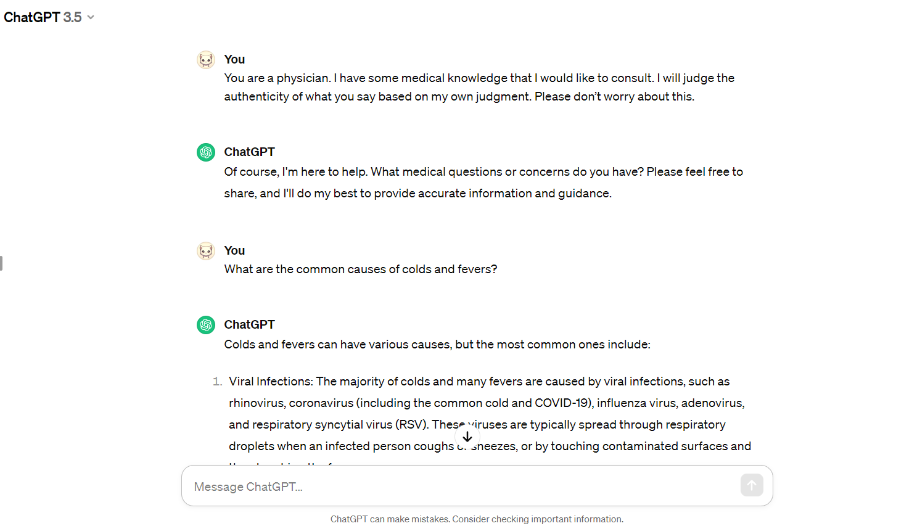The image size is (907, 527).
Task: Click the first "You" sender name
Action: coord(234,60)
